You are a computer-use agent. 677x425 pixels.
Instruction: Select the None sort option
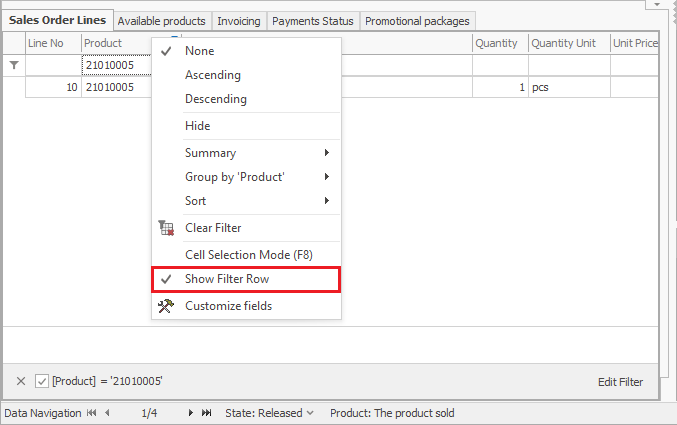coord(199,51)
